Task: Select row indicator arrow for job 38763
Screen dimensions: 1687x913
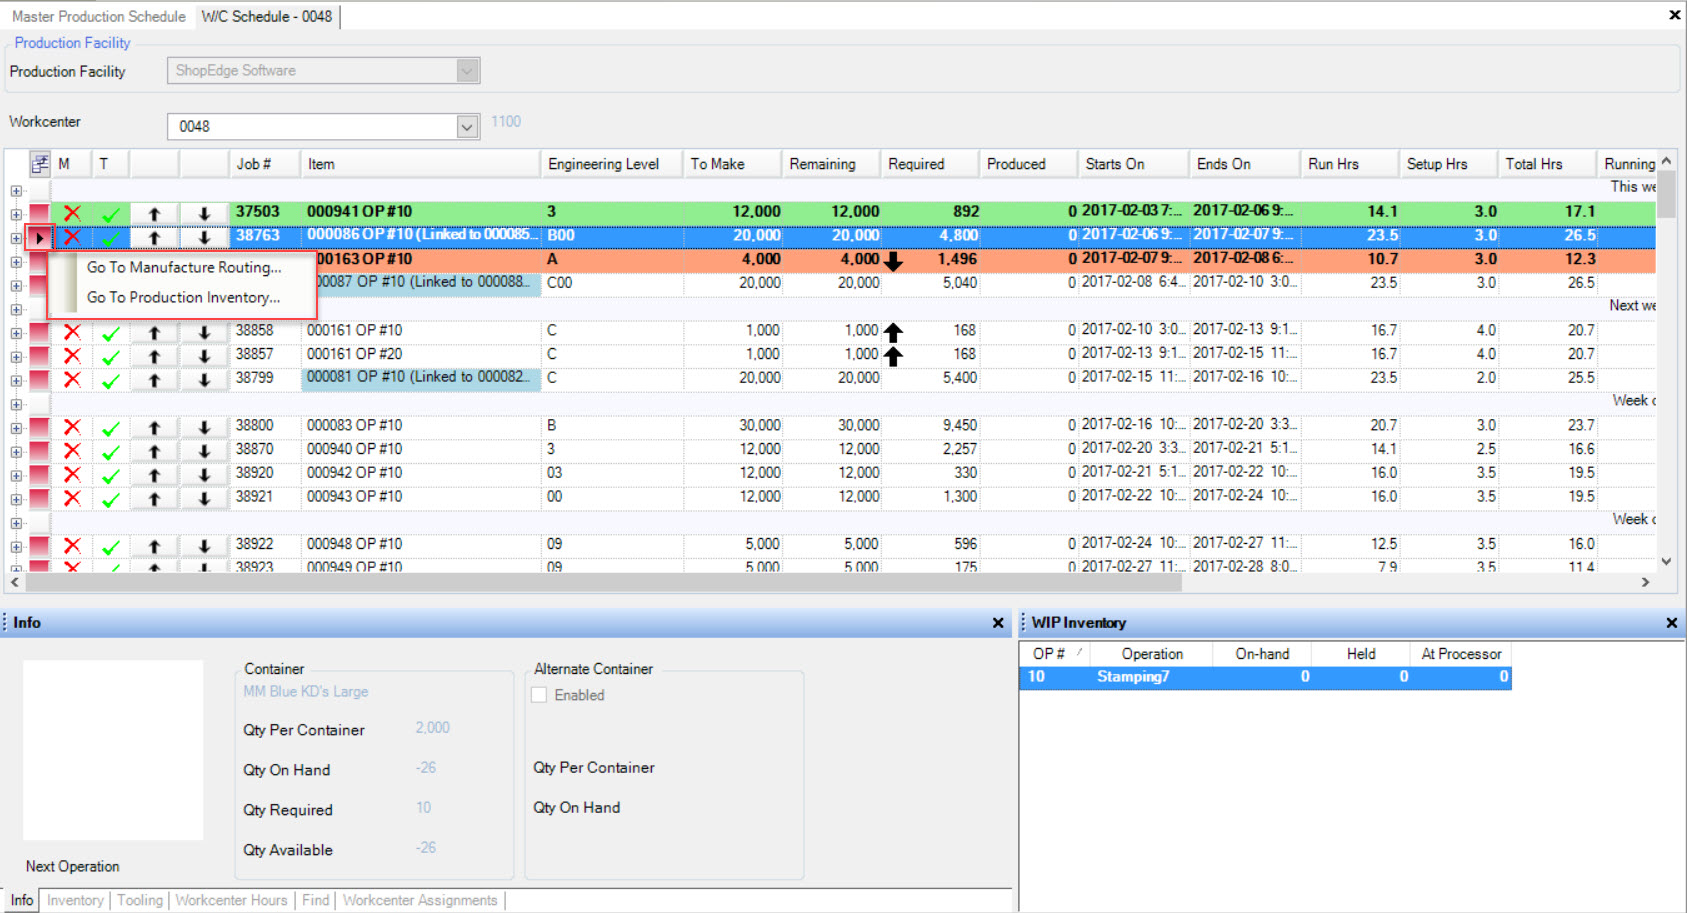Action: (39, 237)
